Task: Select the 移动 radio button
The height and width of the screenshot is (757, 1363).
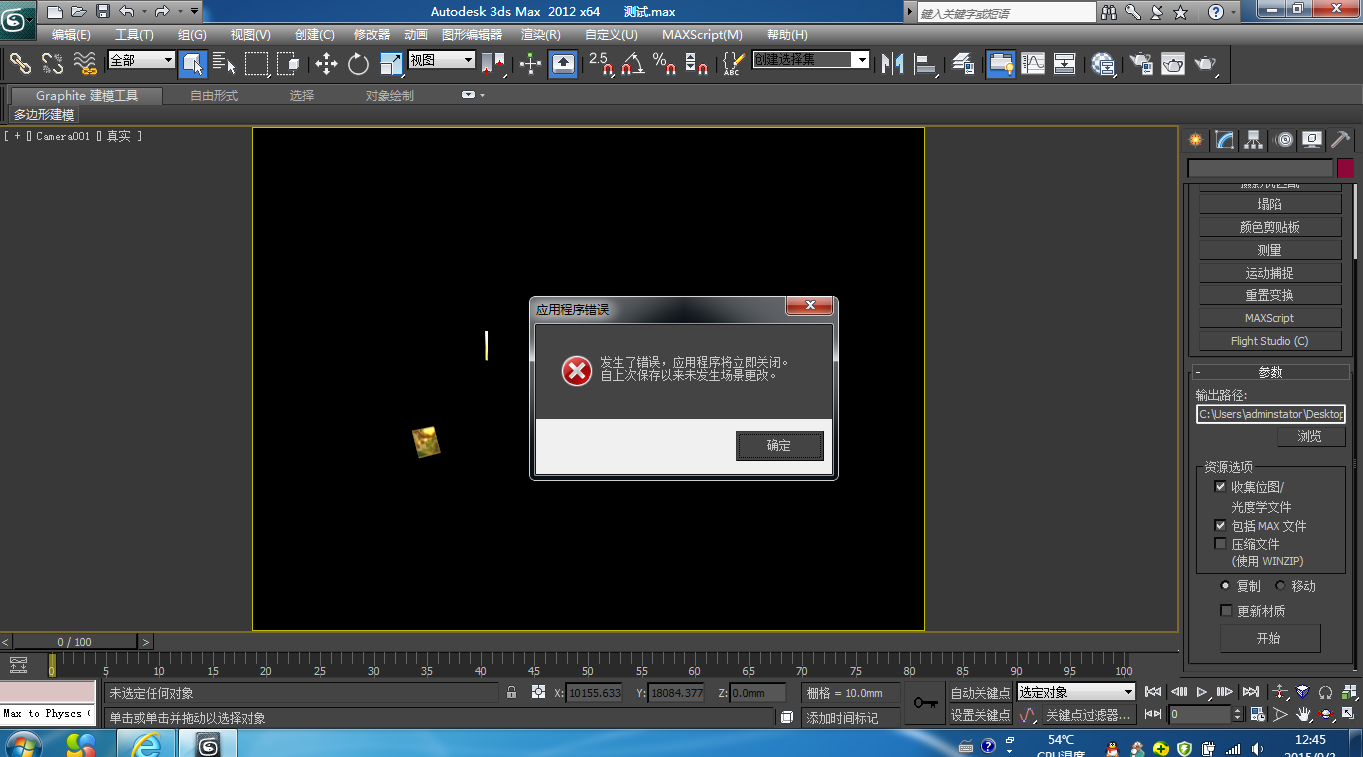Action: pyautogui.click(x=1280, y=586)
